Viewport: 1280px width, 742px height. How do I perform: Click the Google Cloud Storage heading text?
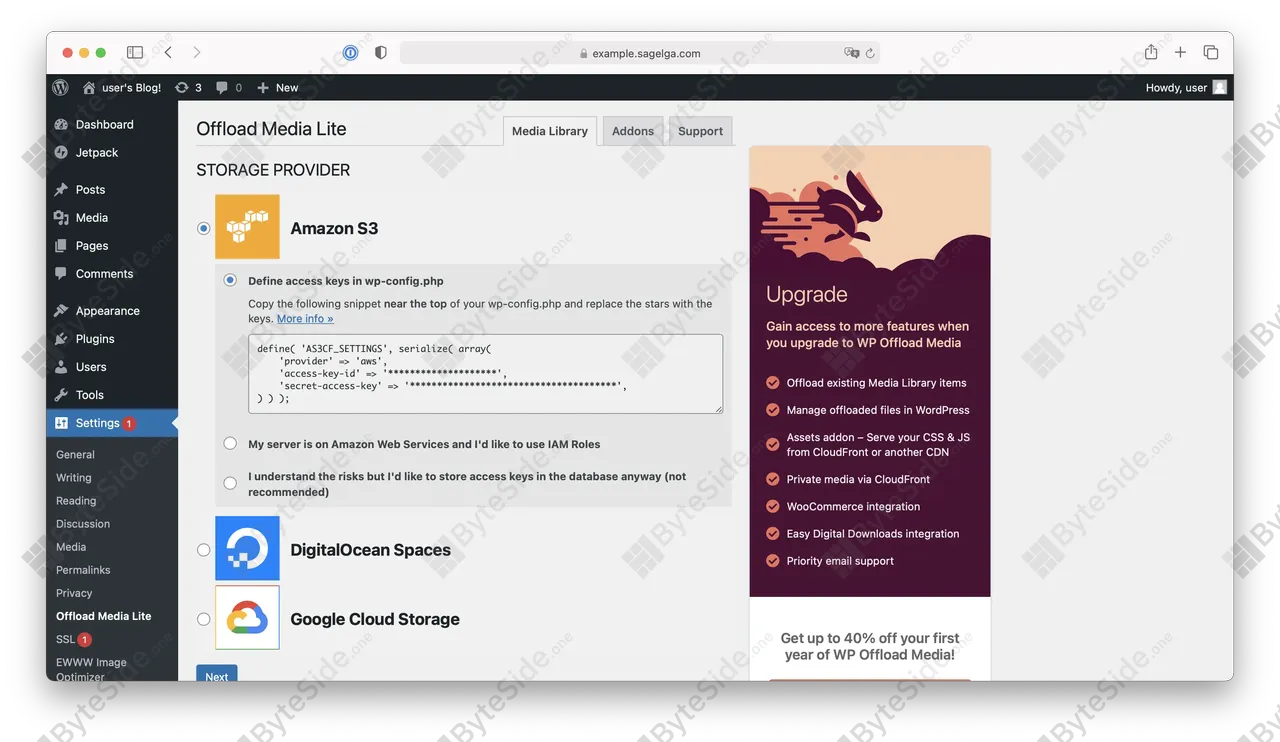pos(375,619)
